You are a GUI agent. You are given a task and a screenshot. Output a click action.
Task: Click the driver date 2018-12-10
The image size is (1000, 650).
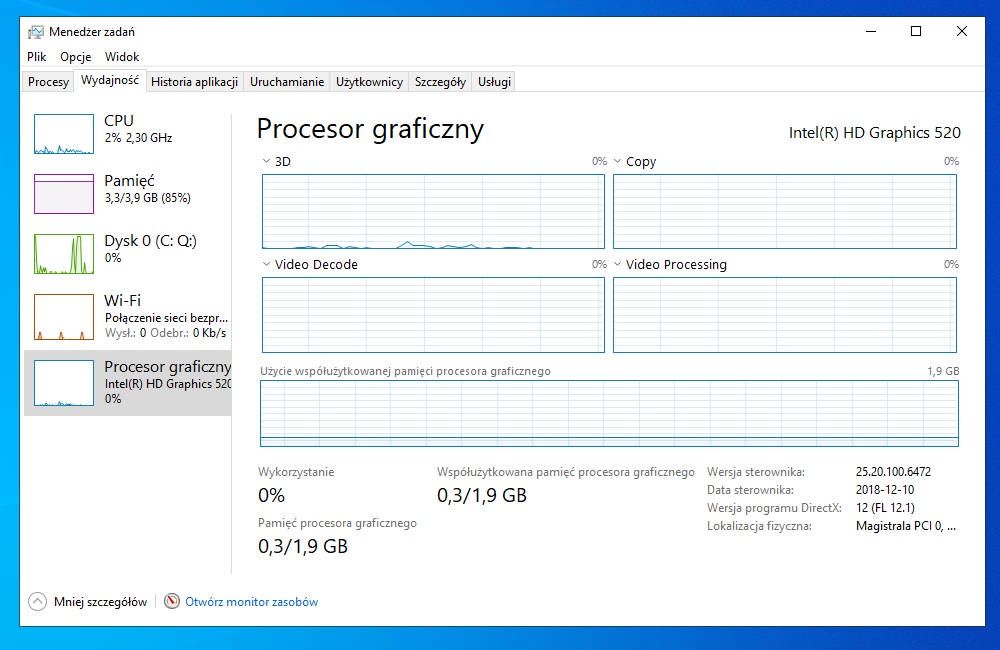coord(885,490)
